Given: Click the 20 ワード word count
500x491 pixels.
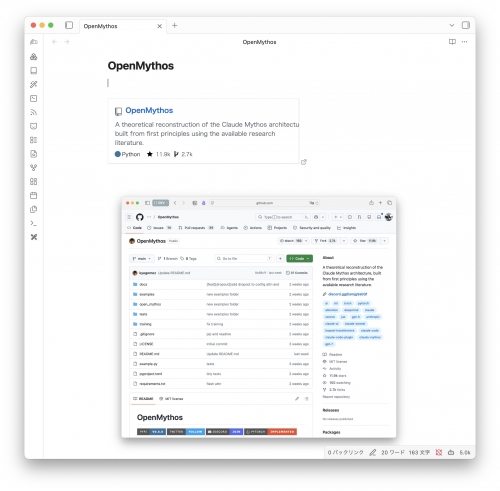Looking at the screenshot, I should pyautogui.click(x=393, y=452).
